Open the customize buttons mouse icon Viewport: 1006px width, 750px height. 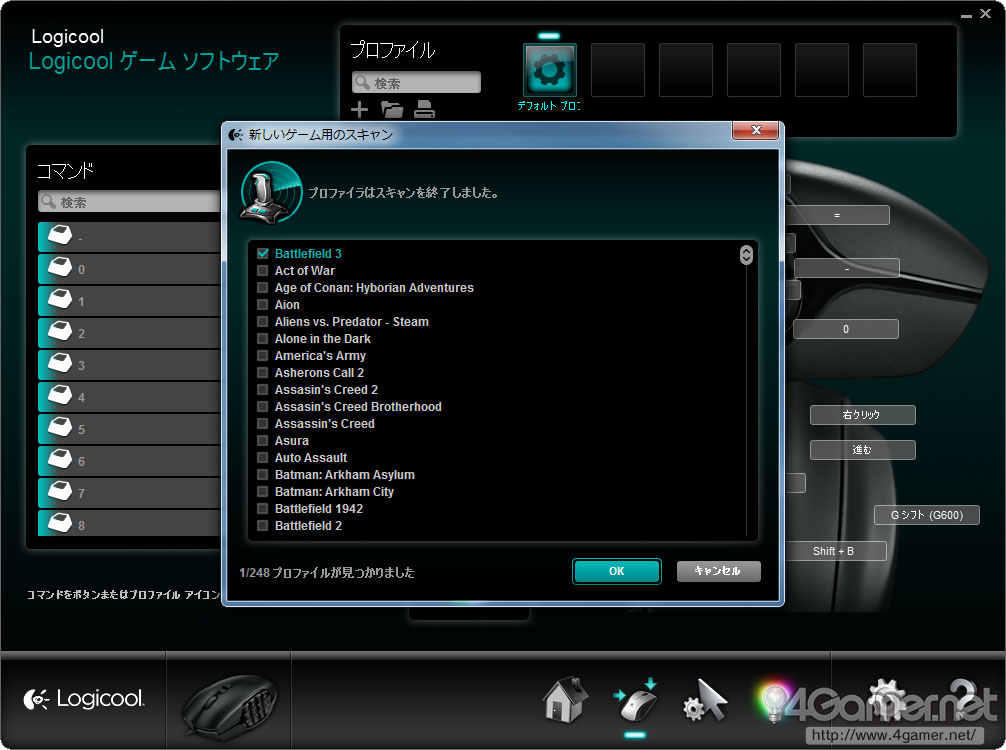point(635,699)
